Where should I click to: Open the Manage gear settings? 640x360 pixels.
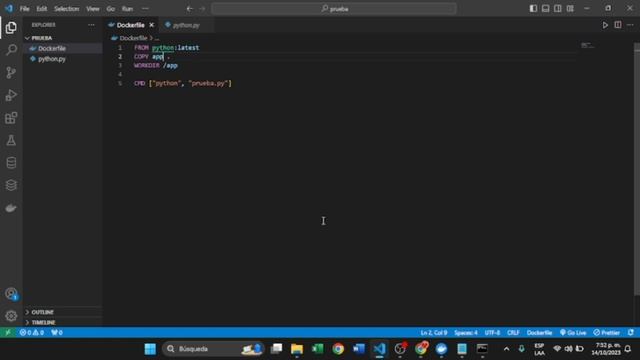[11, 316]
